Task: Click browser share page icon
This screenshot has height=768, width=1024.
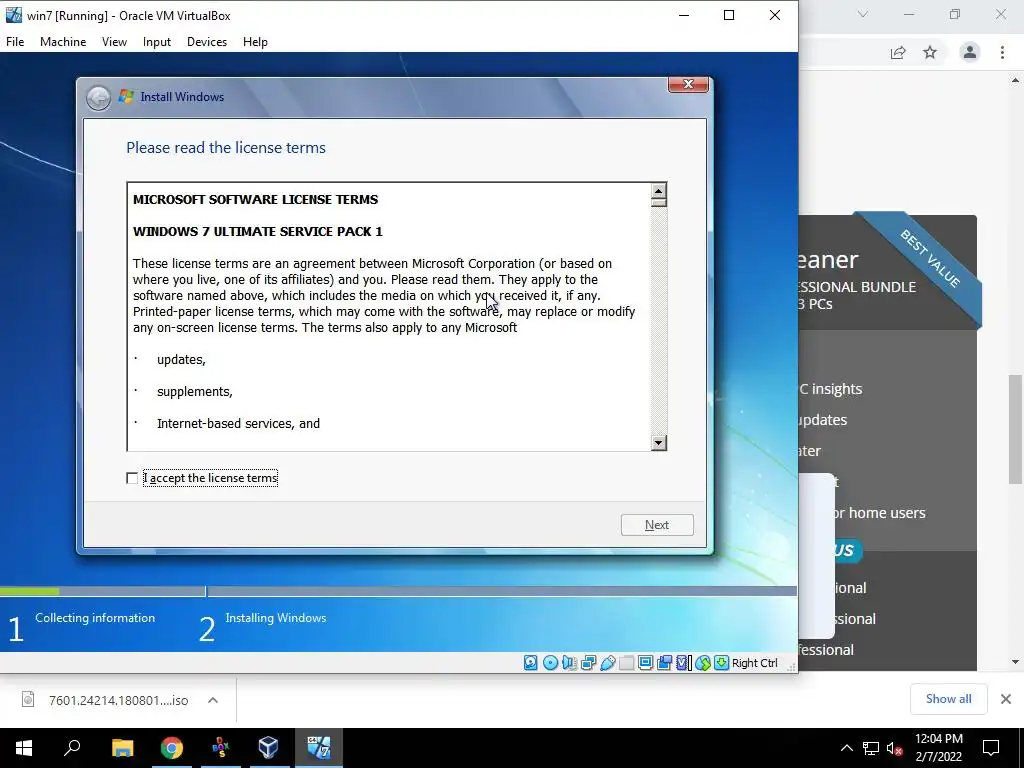Action: 898,52
